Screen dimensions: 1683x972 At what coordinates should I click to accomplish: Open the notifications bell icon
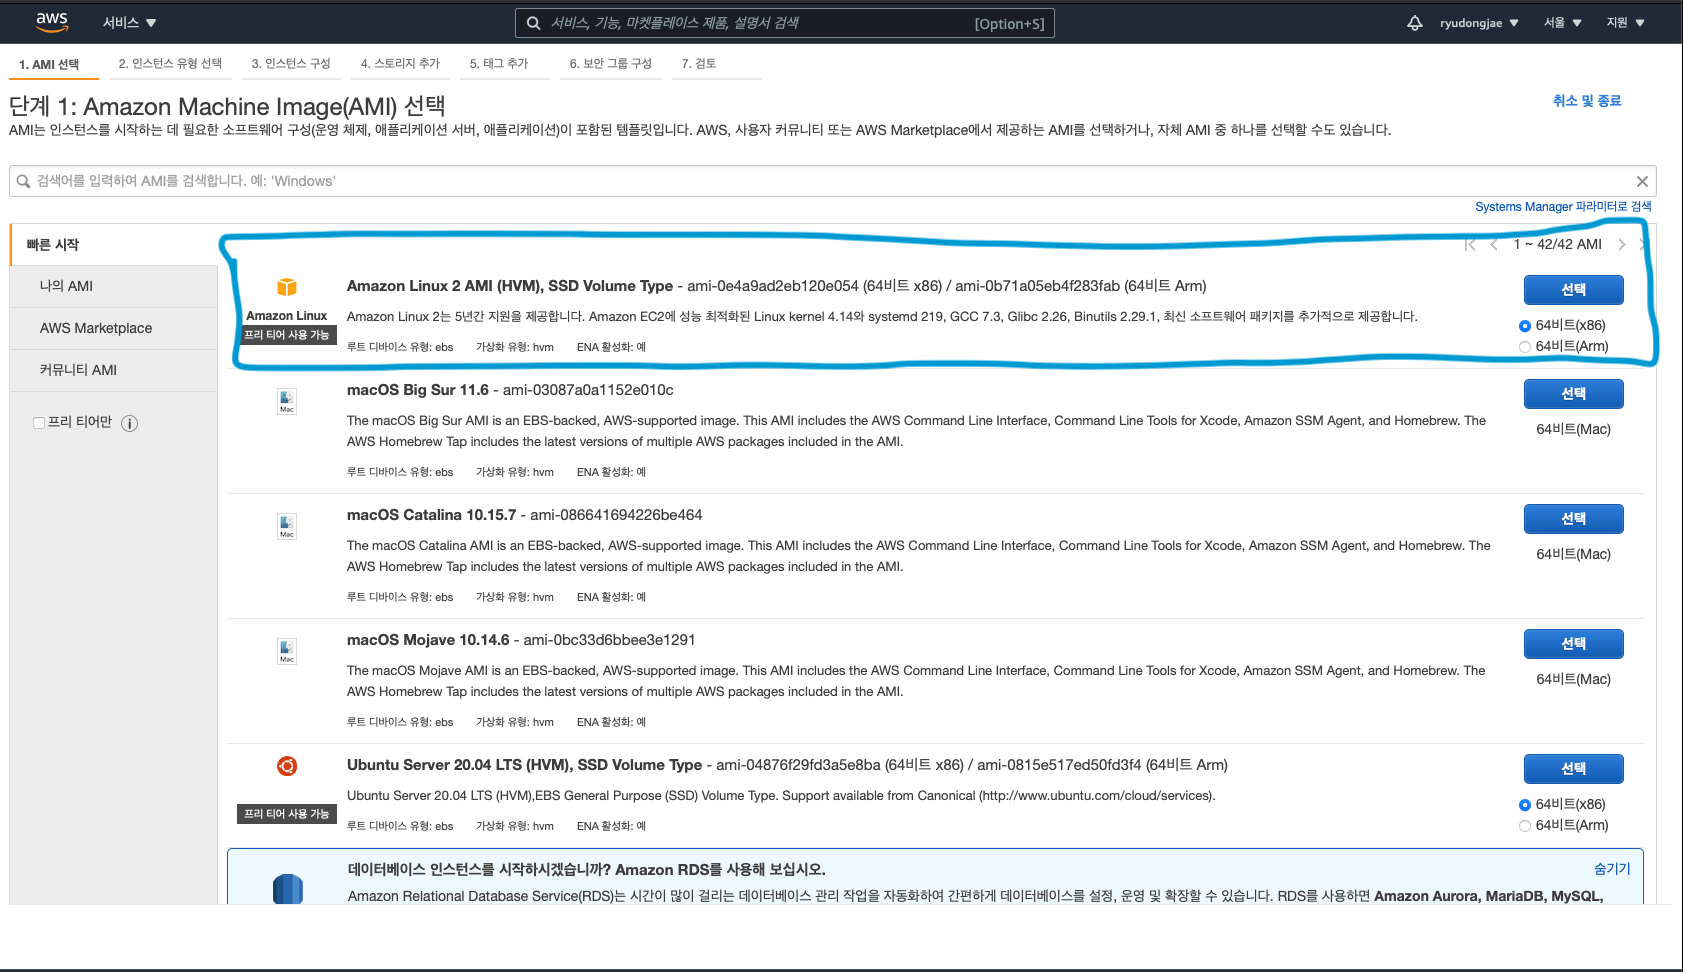1414,23
